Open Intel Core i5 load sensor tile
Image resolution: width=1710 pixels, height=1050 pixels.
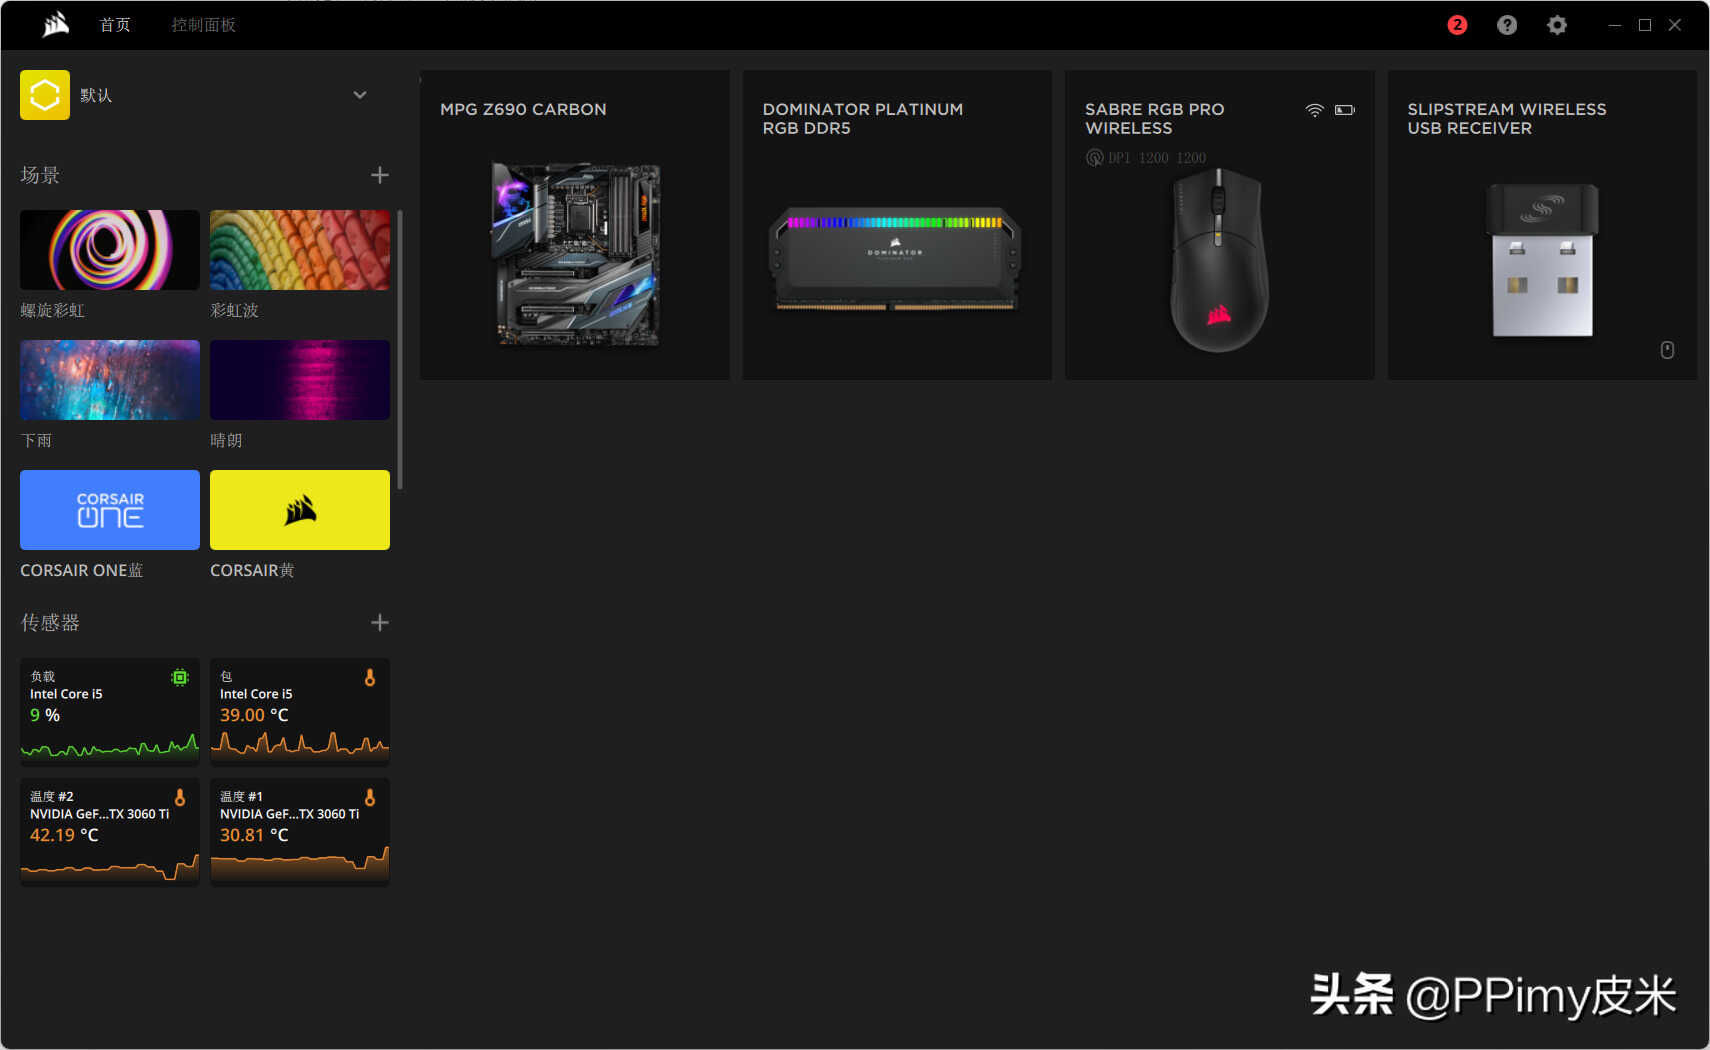[110, 711]
